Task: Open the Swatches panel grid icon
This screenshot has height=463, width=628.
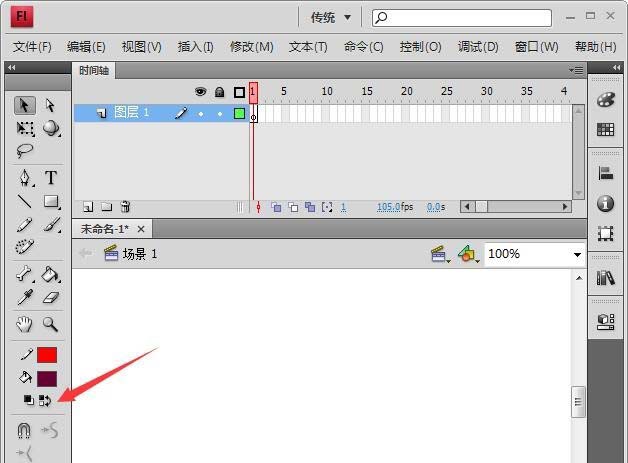Action: click(605, 129)
